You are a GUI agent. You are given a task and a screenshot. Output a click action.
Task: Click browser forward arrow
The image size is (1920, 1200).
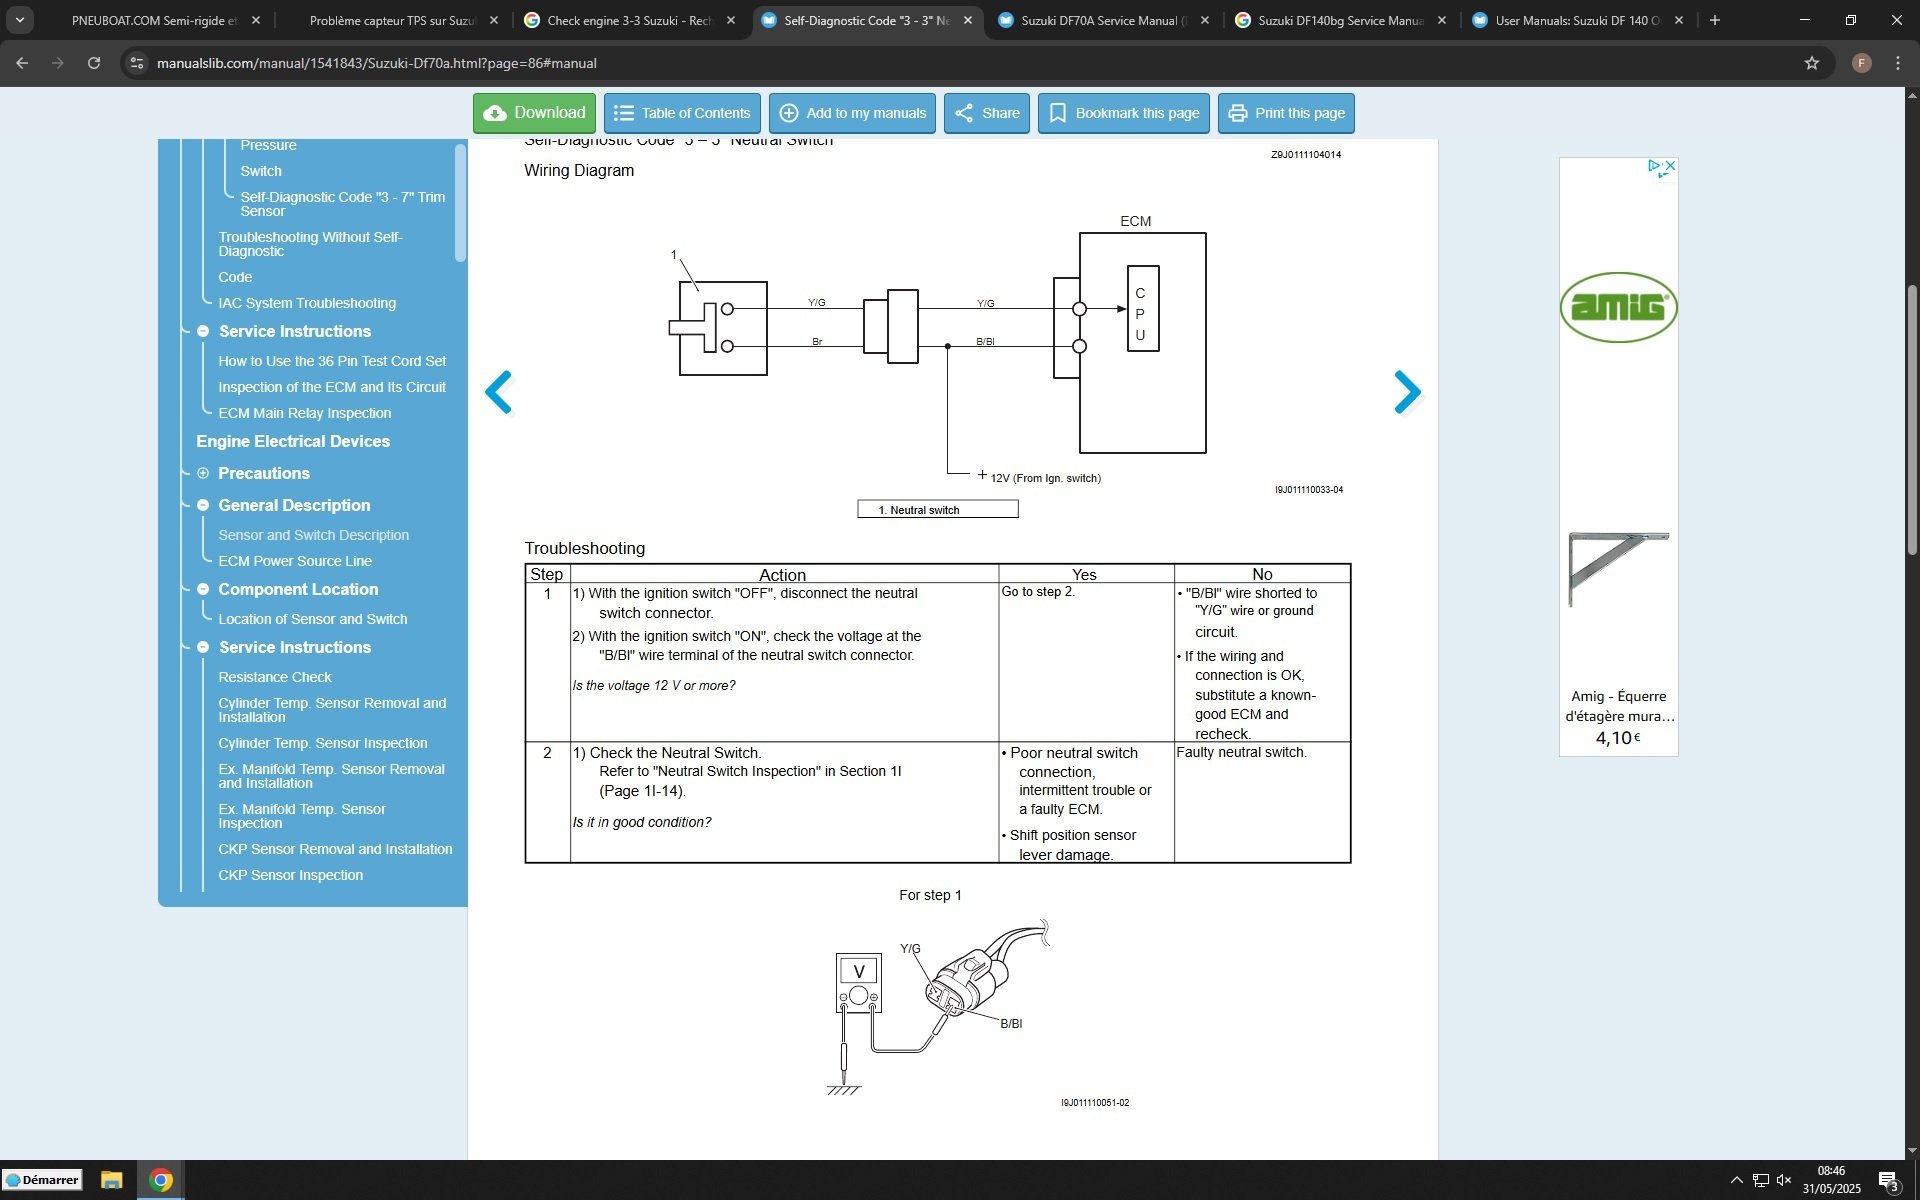pyautogui.click(x=58, y=63)
